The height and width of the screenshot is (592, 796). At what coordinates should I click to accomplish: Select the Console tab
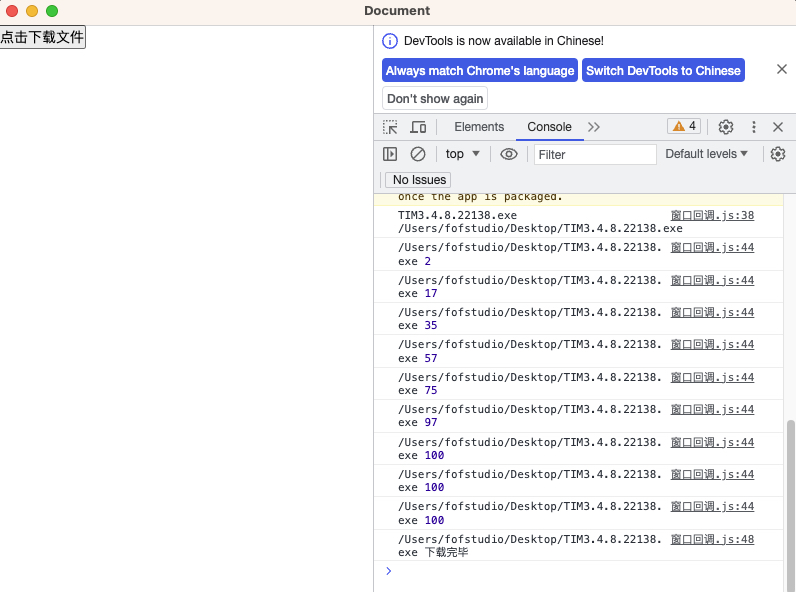click(x=549, y=127)
